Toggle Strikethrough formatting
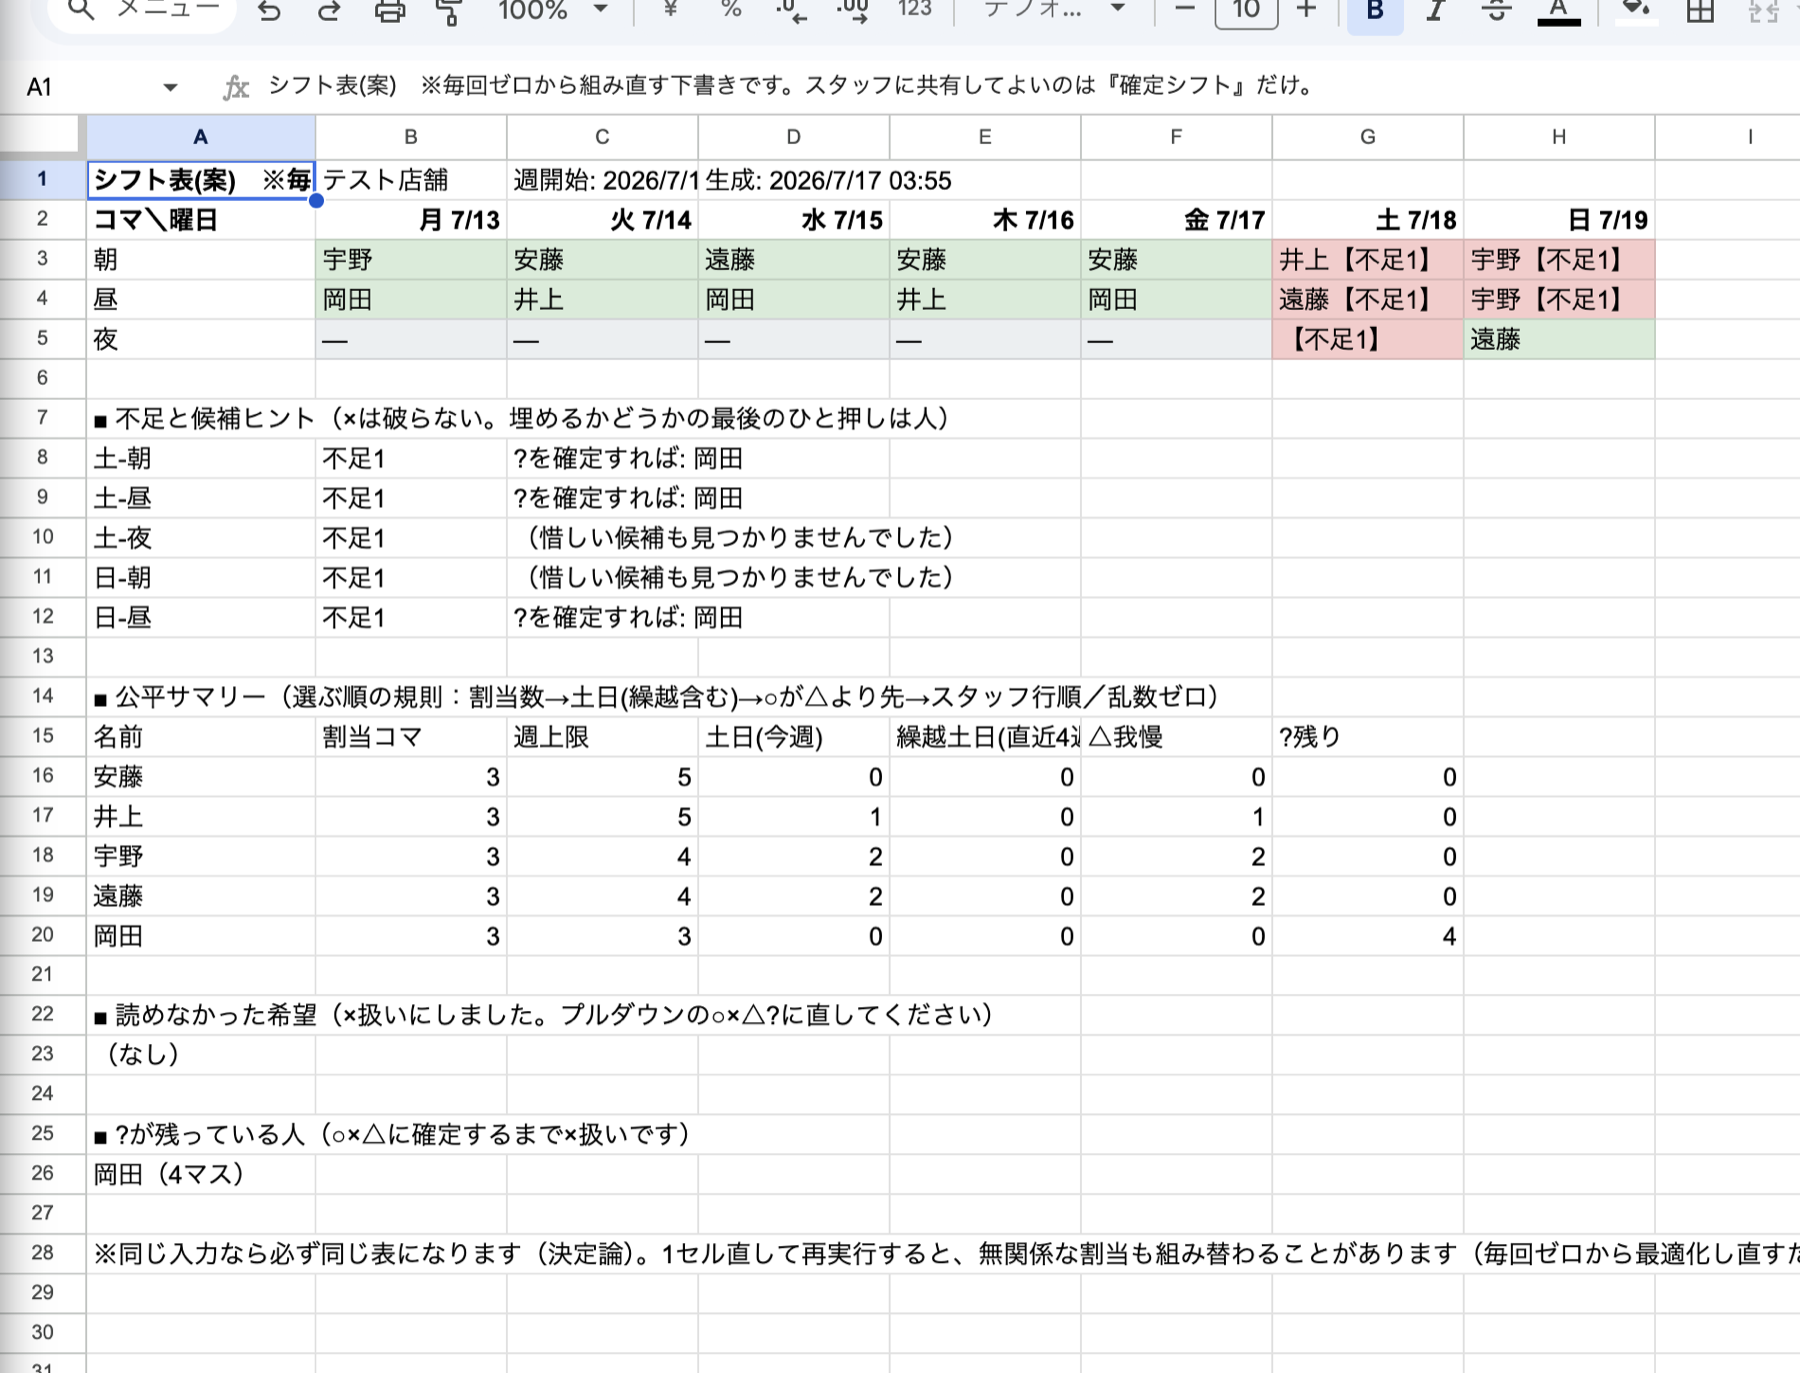Screen dimensions: 1800x1373 pyautogui.click(x=1496, y=11)
